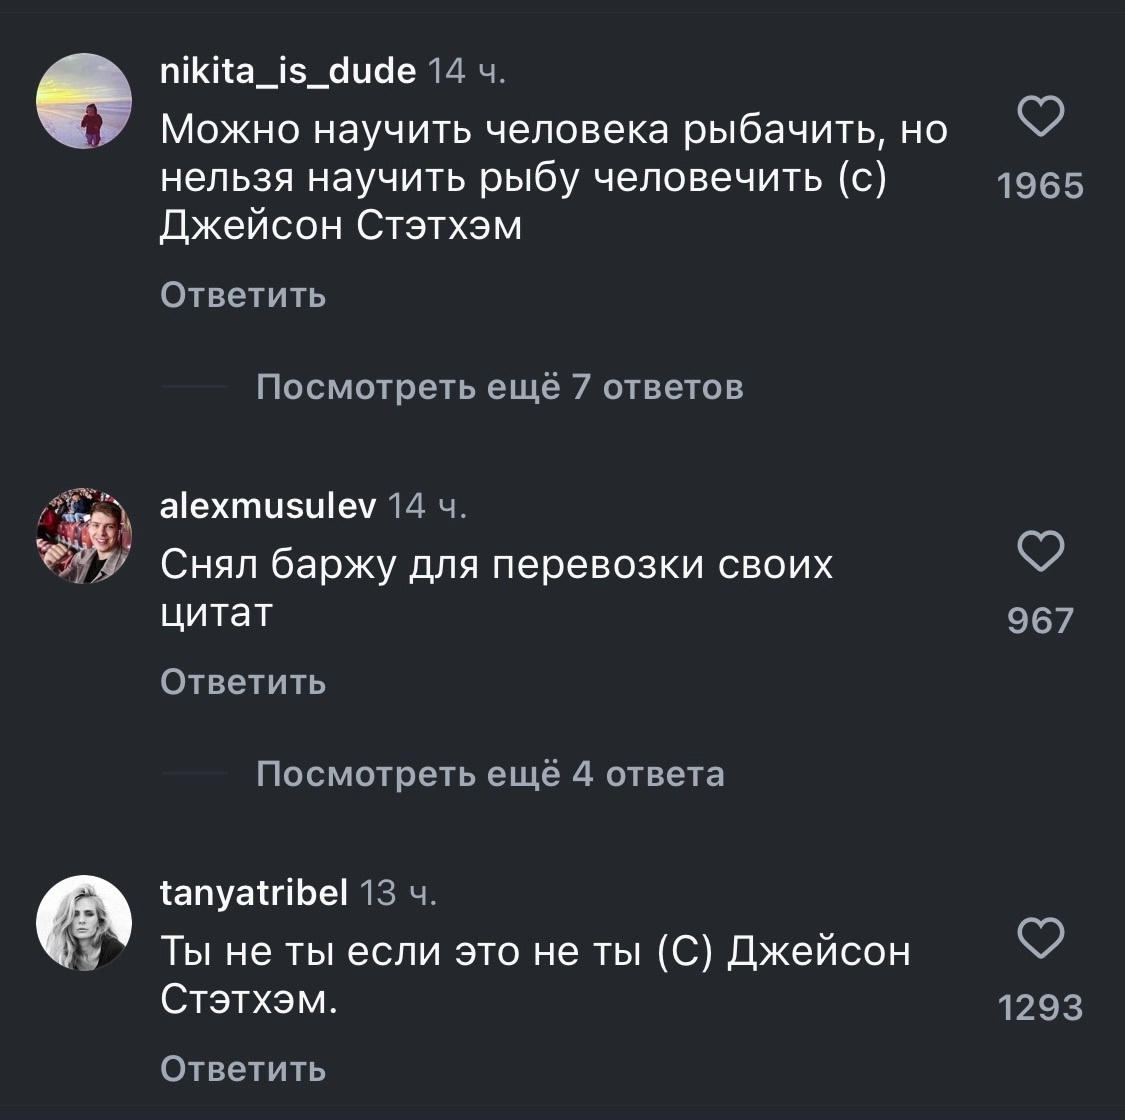
Task: Open nikita_is_dude's profile picture
Action: 84,101
